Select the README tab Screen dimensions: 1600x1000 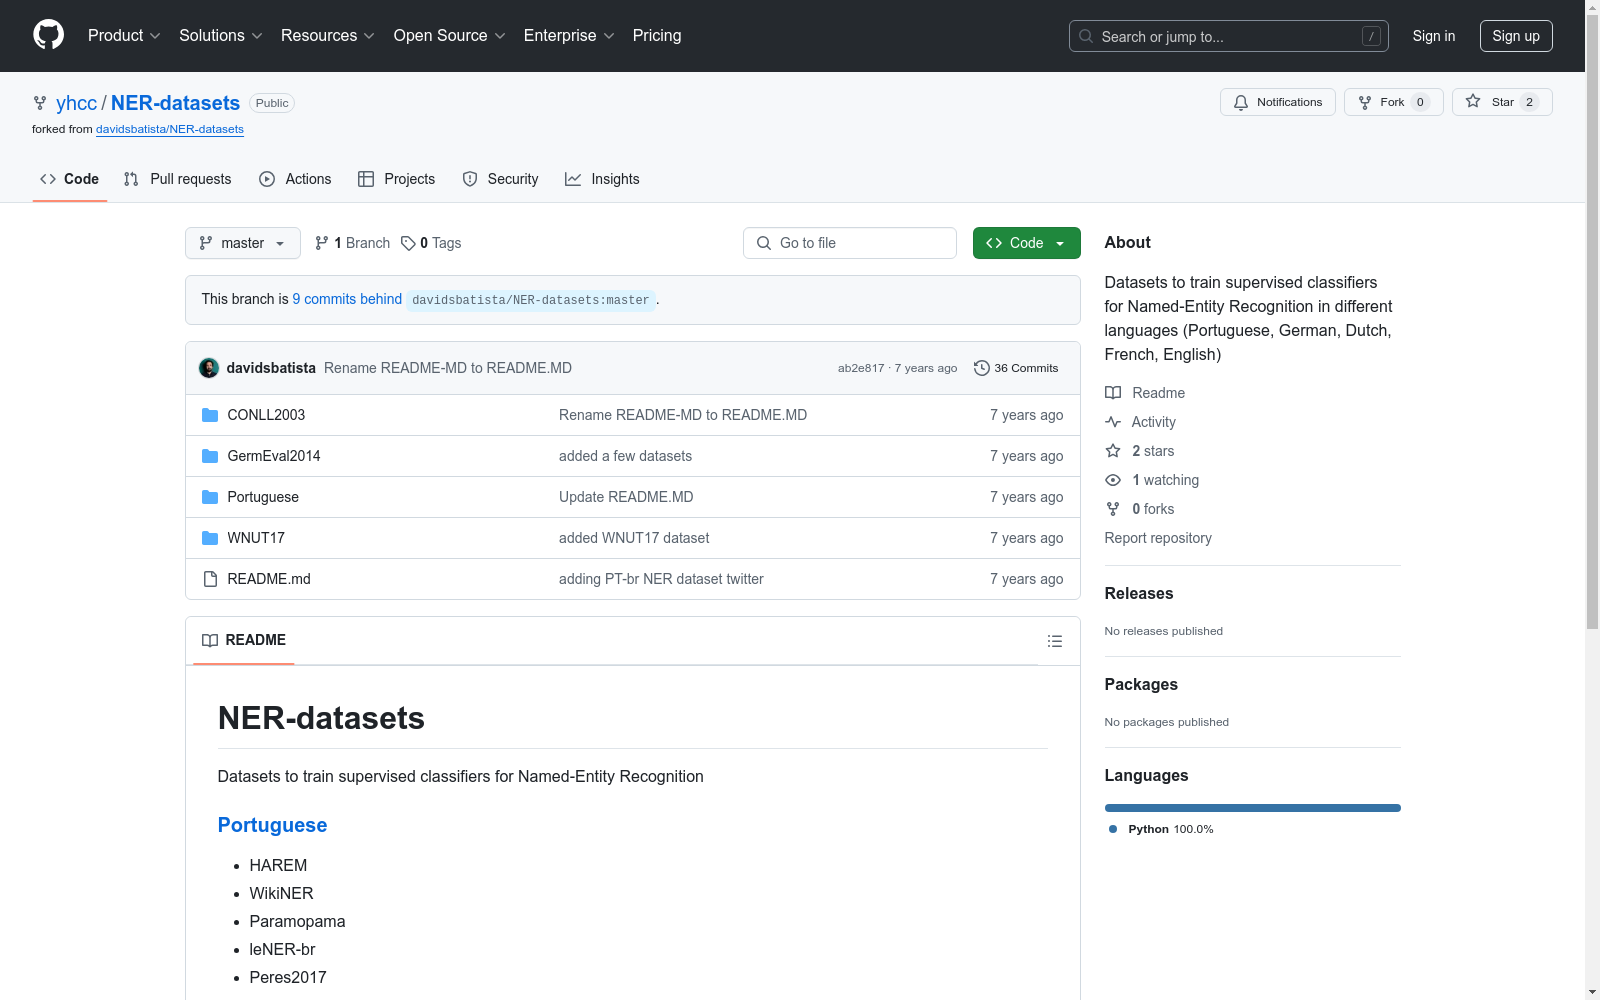(244, 640)
